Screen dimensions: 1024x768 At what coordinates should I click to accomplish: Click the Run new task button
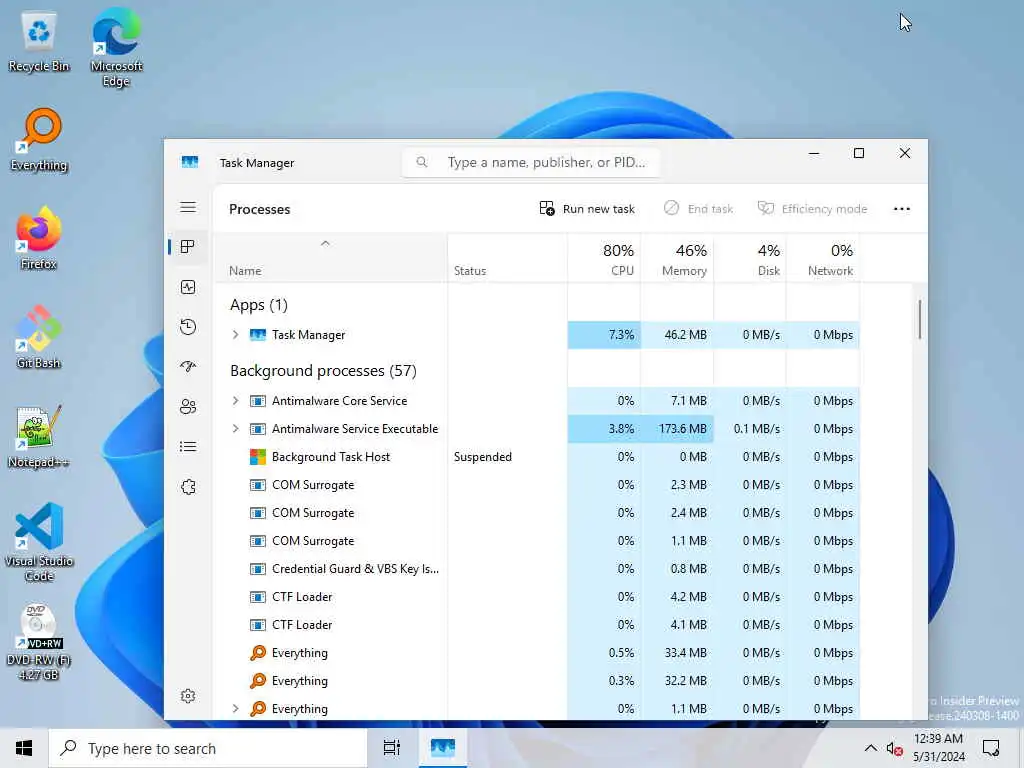point(586,209)
